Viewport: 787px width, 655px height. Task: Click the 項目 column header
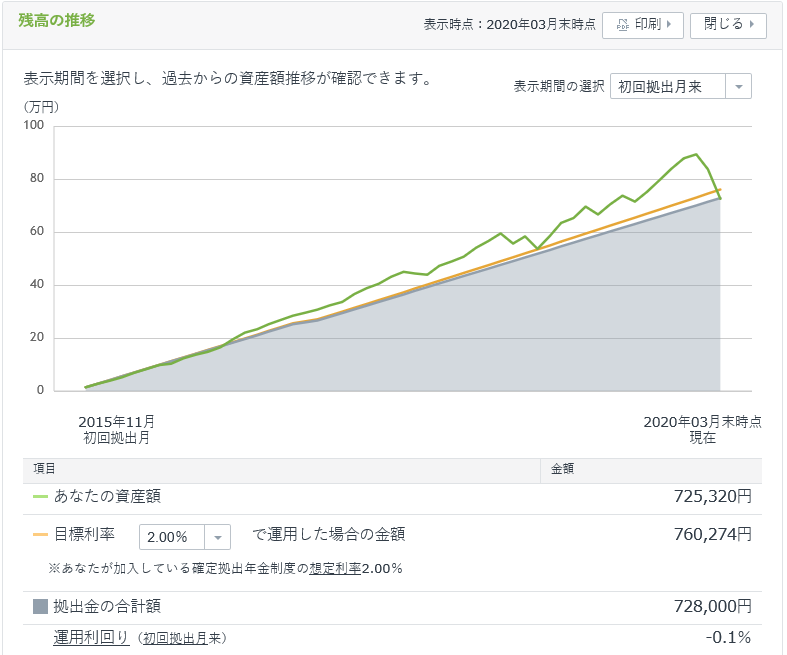click(44, 468)
